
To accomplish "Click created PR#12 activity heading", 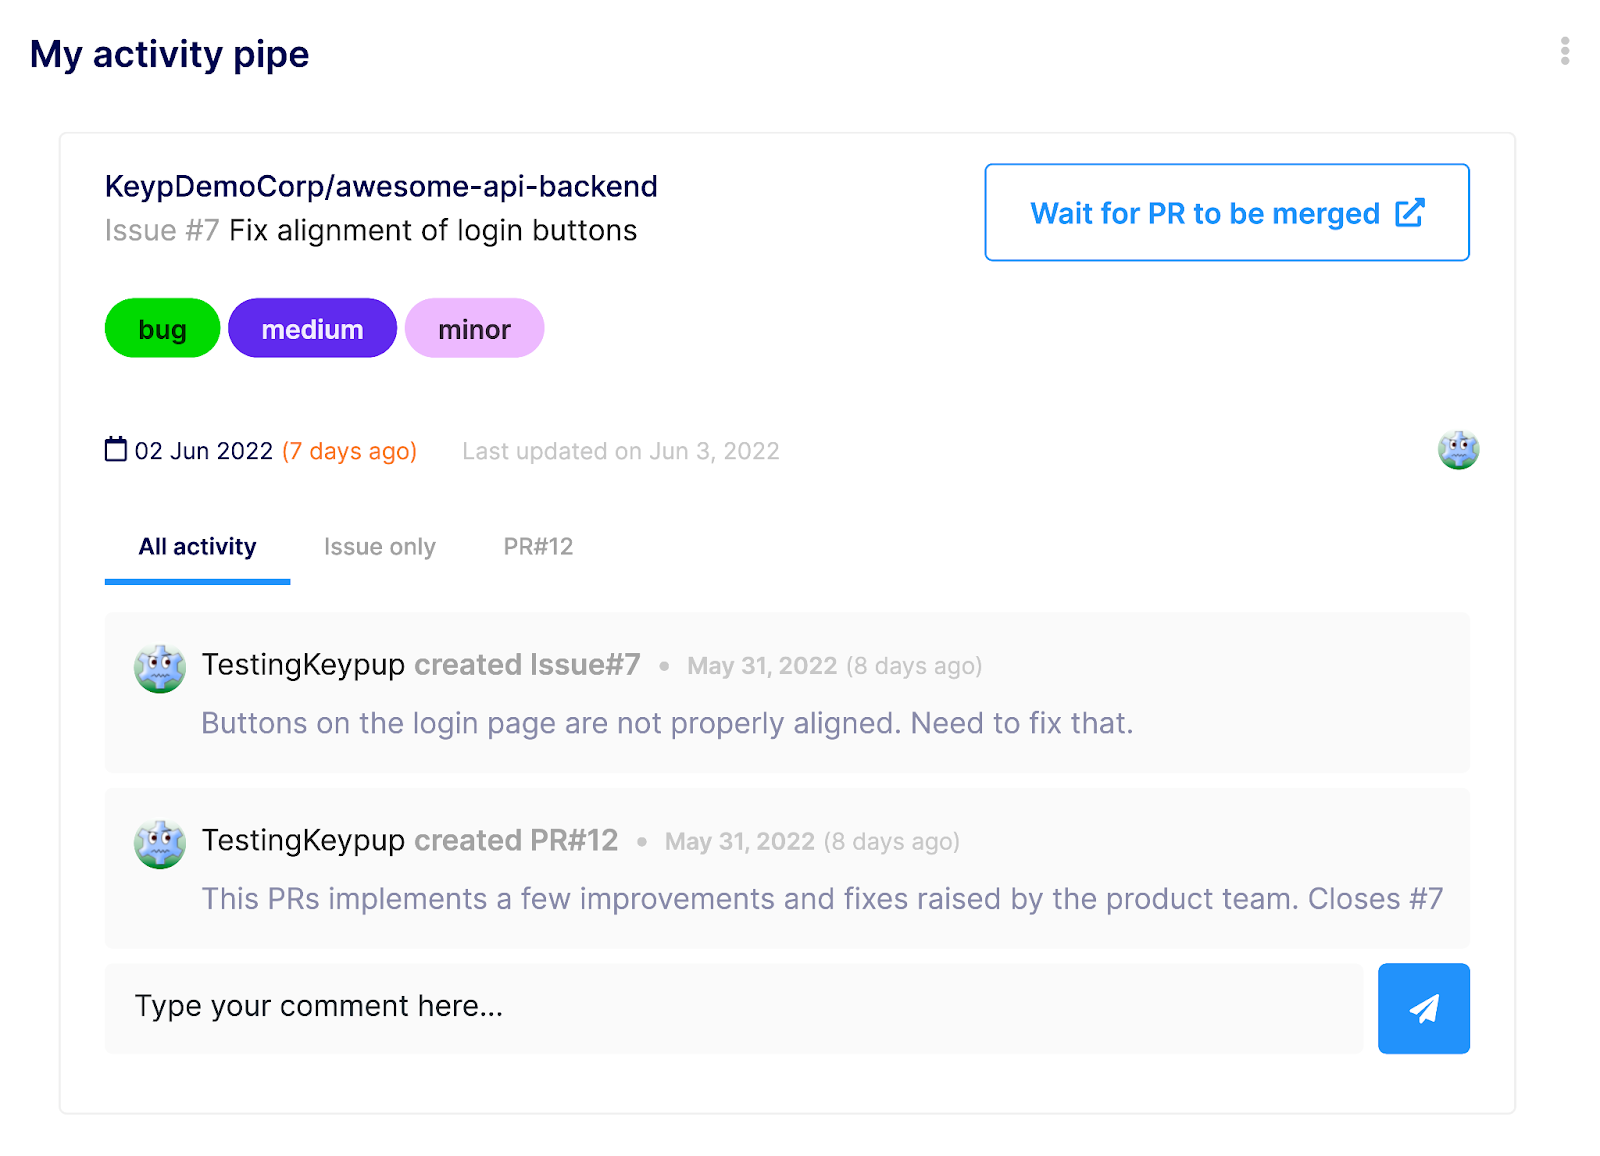I will [516, 841].
